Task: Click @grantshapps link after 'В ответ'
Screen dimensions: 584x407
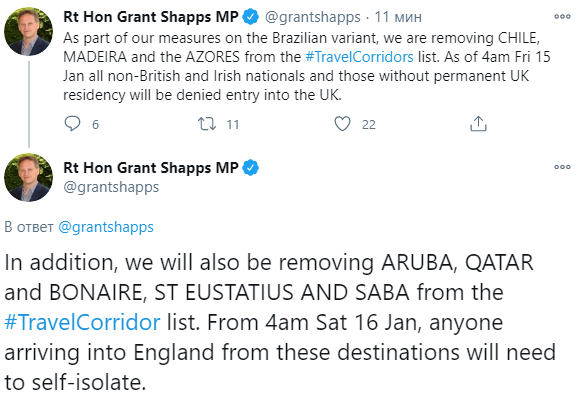Action: tap(106, 227)
